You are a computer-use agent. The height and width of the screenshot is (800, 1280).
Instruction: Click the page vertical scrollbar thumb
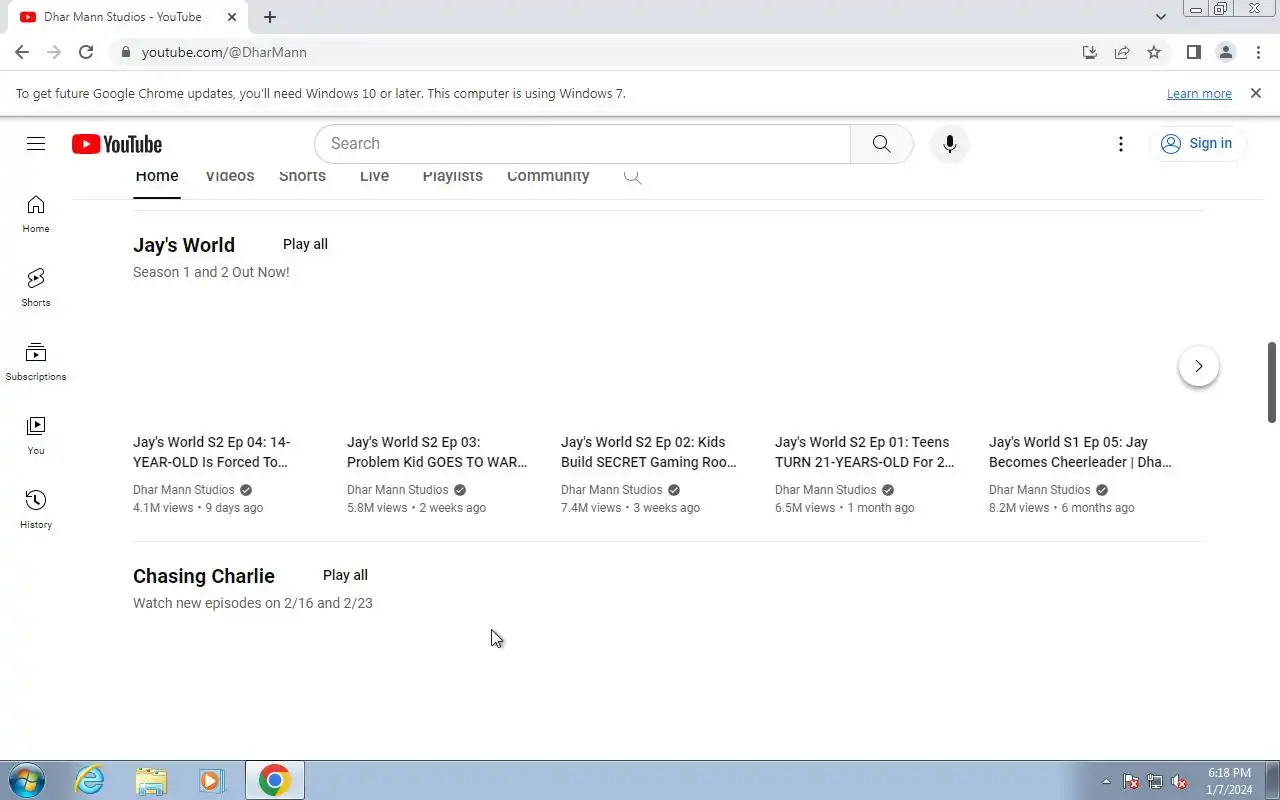click(1272, 382)
